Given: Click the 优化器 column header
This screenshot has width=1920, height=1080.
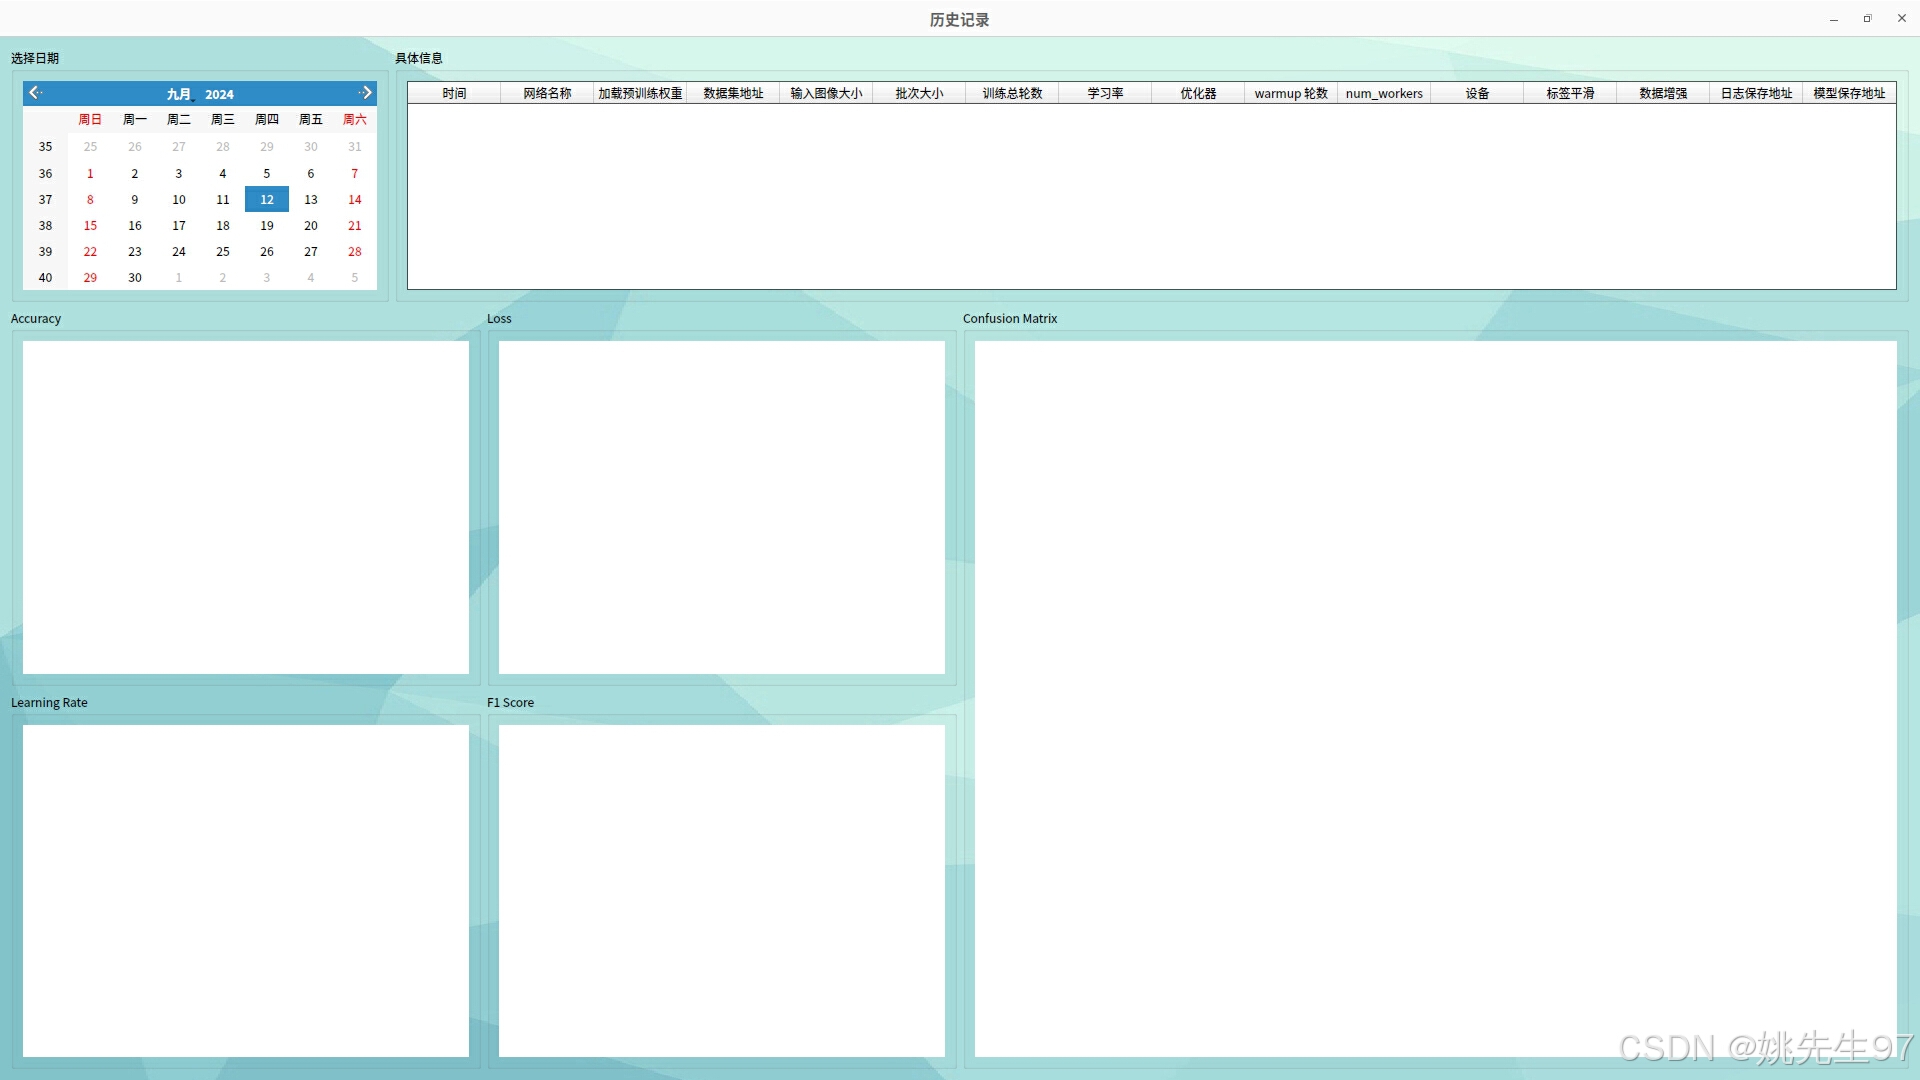Looking at the screenshot, I should (x=1198, y=93).
